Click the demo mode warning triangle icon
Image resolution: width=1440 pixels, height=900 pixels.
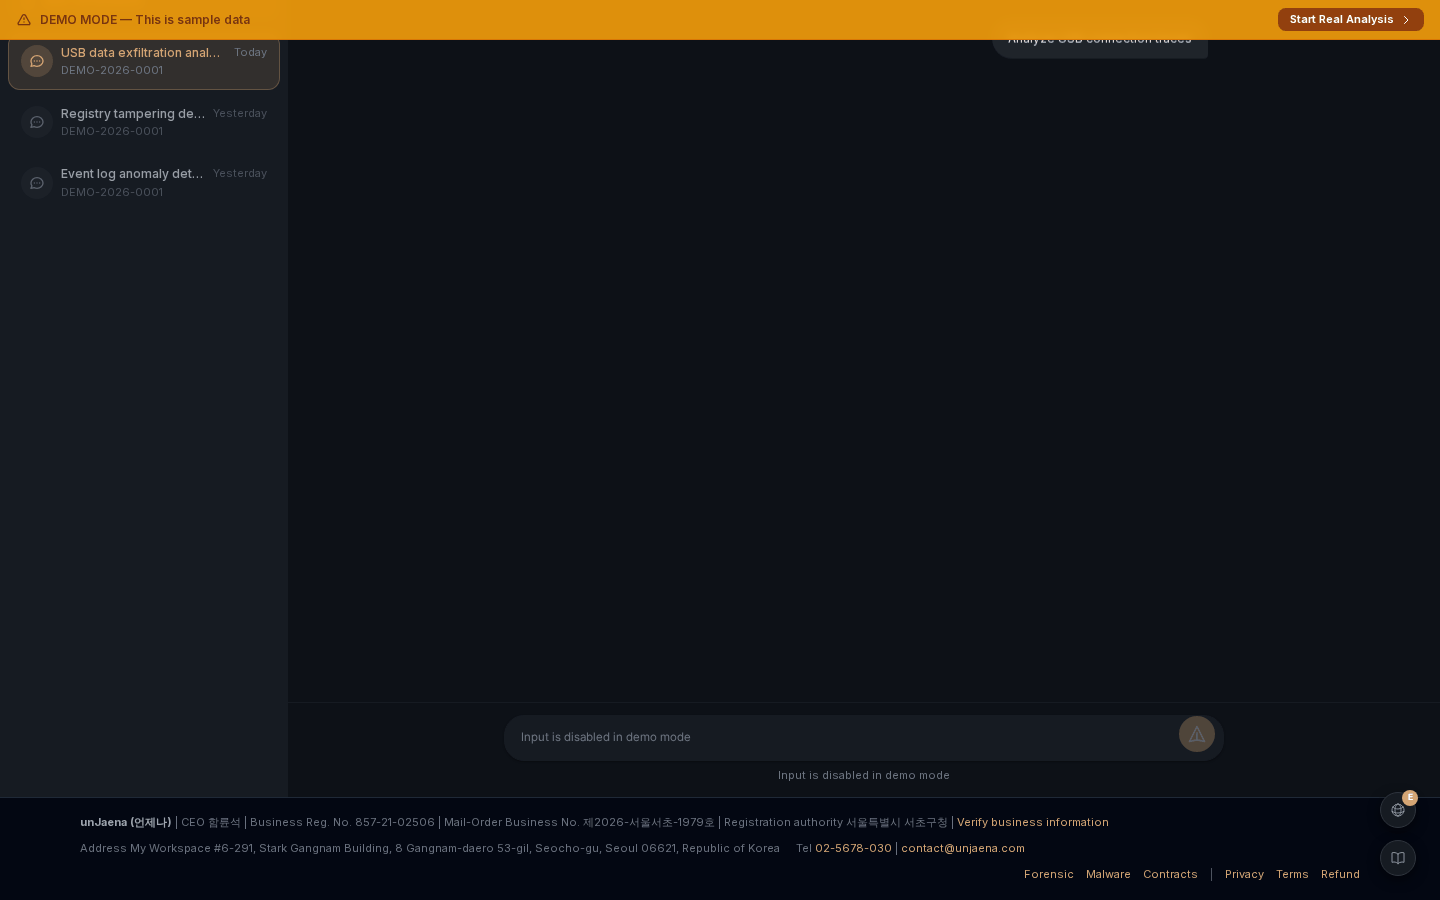click(24, 20)
